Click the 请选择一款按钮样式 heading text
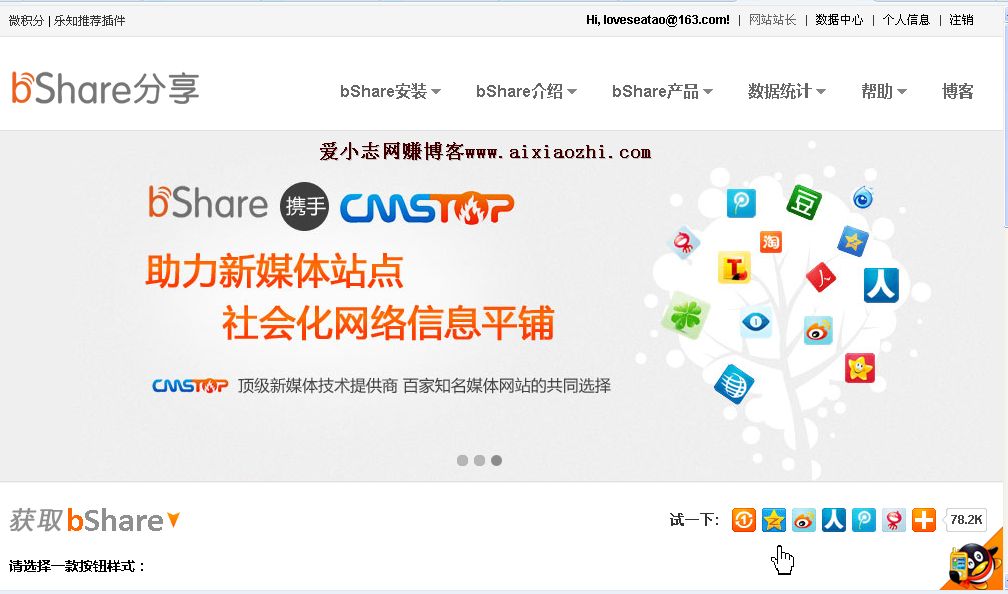Screen dimensions: 1008x594 coord(78,566)
